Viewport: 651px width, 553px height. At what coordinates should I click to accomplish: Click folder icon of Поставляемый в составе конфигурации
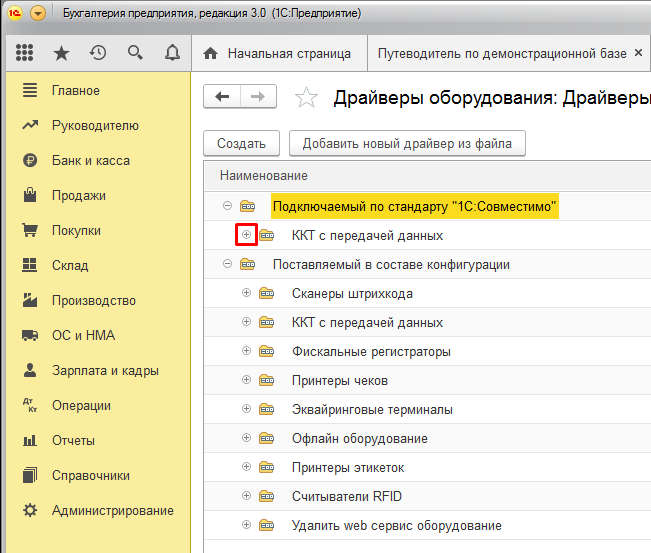(x=247, y=264)
